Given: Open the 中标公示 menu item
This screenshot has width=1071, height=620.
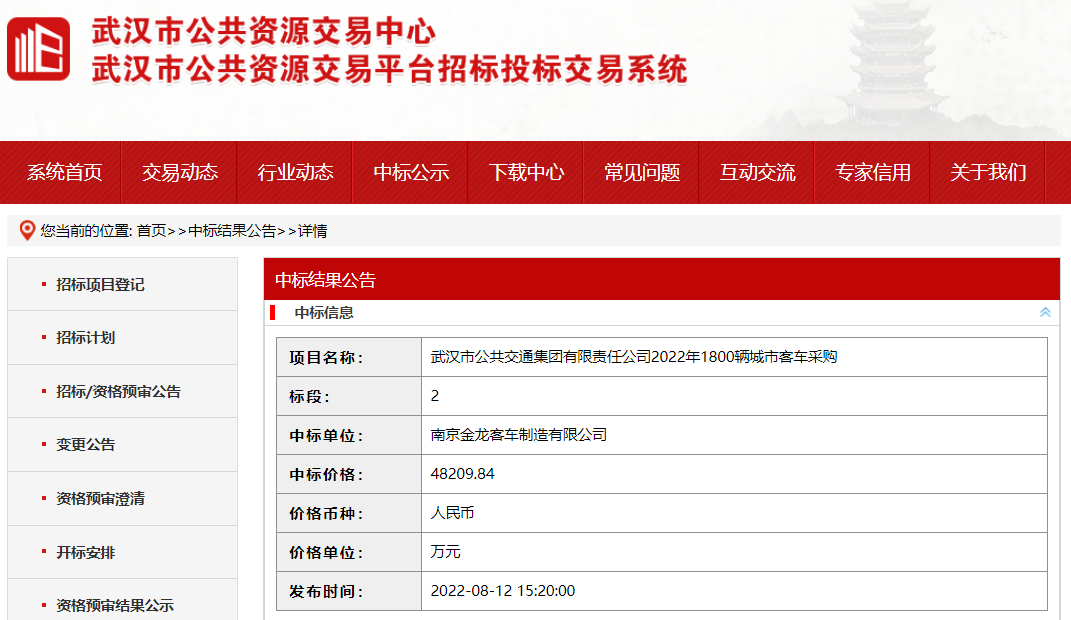Looking at the screenshot, I should click(411, 172).
